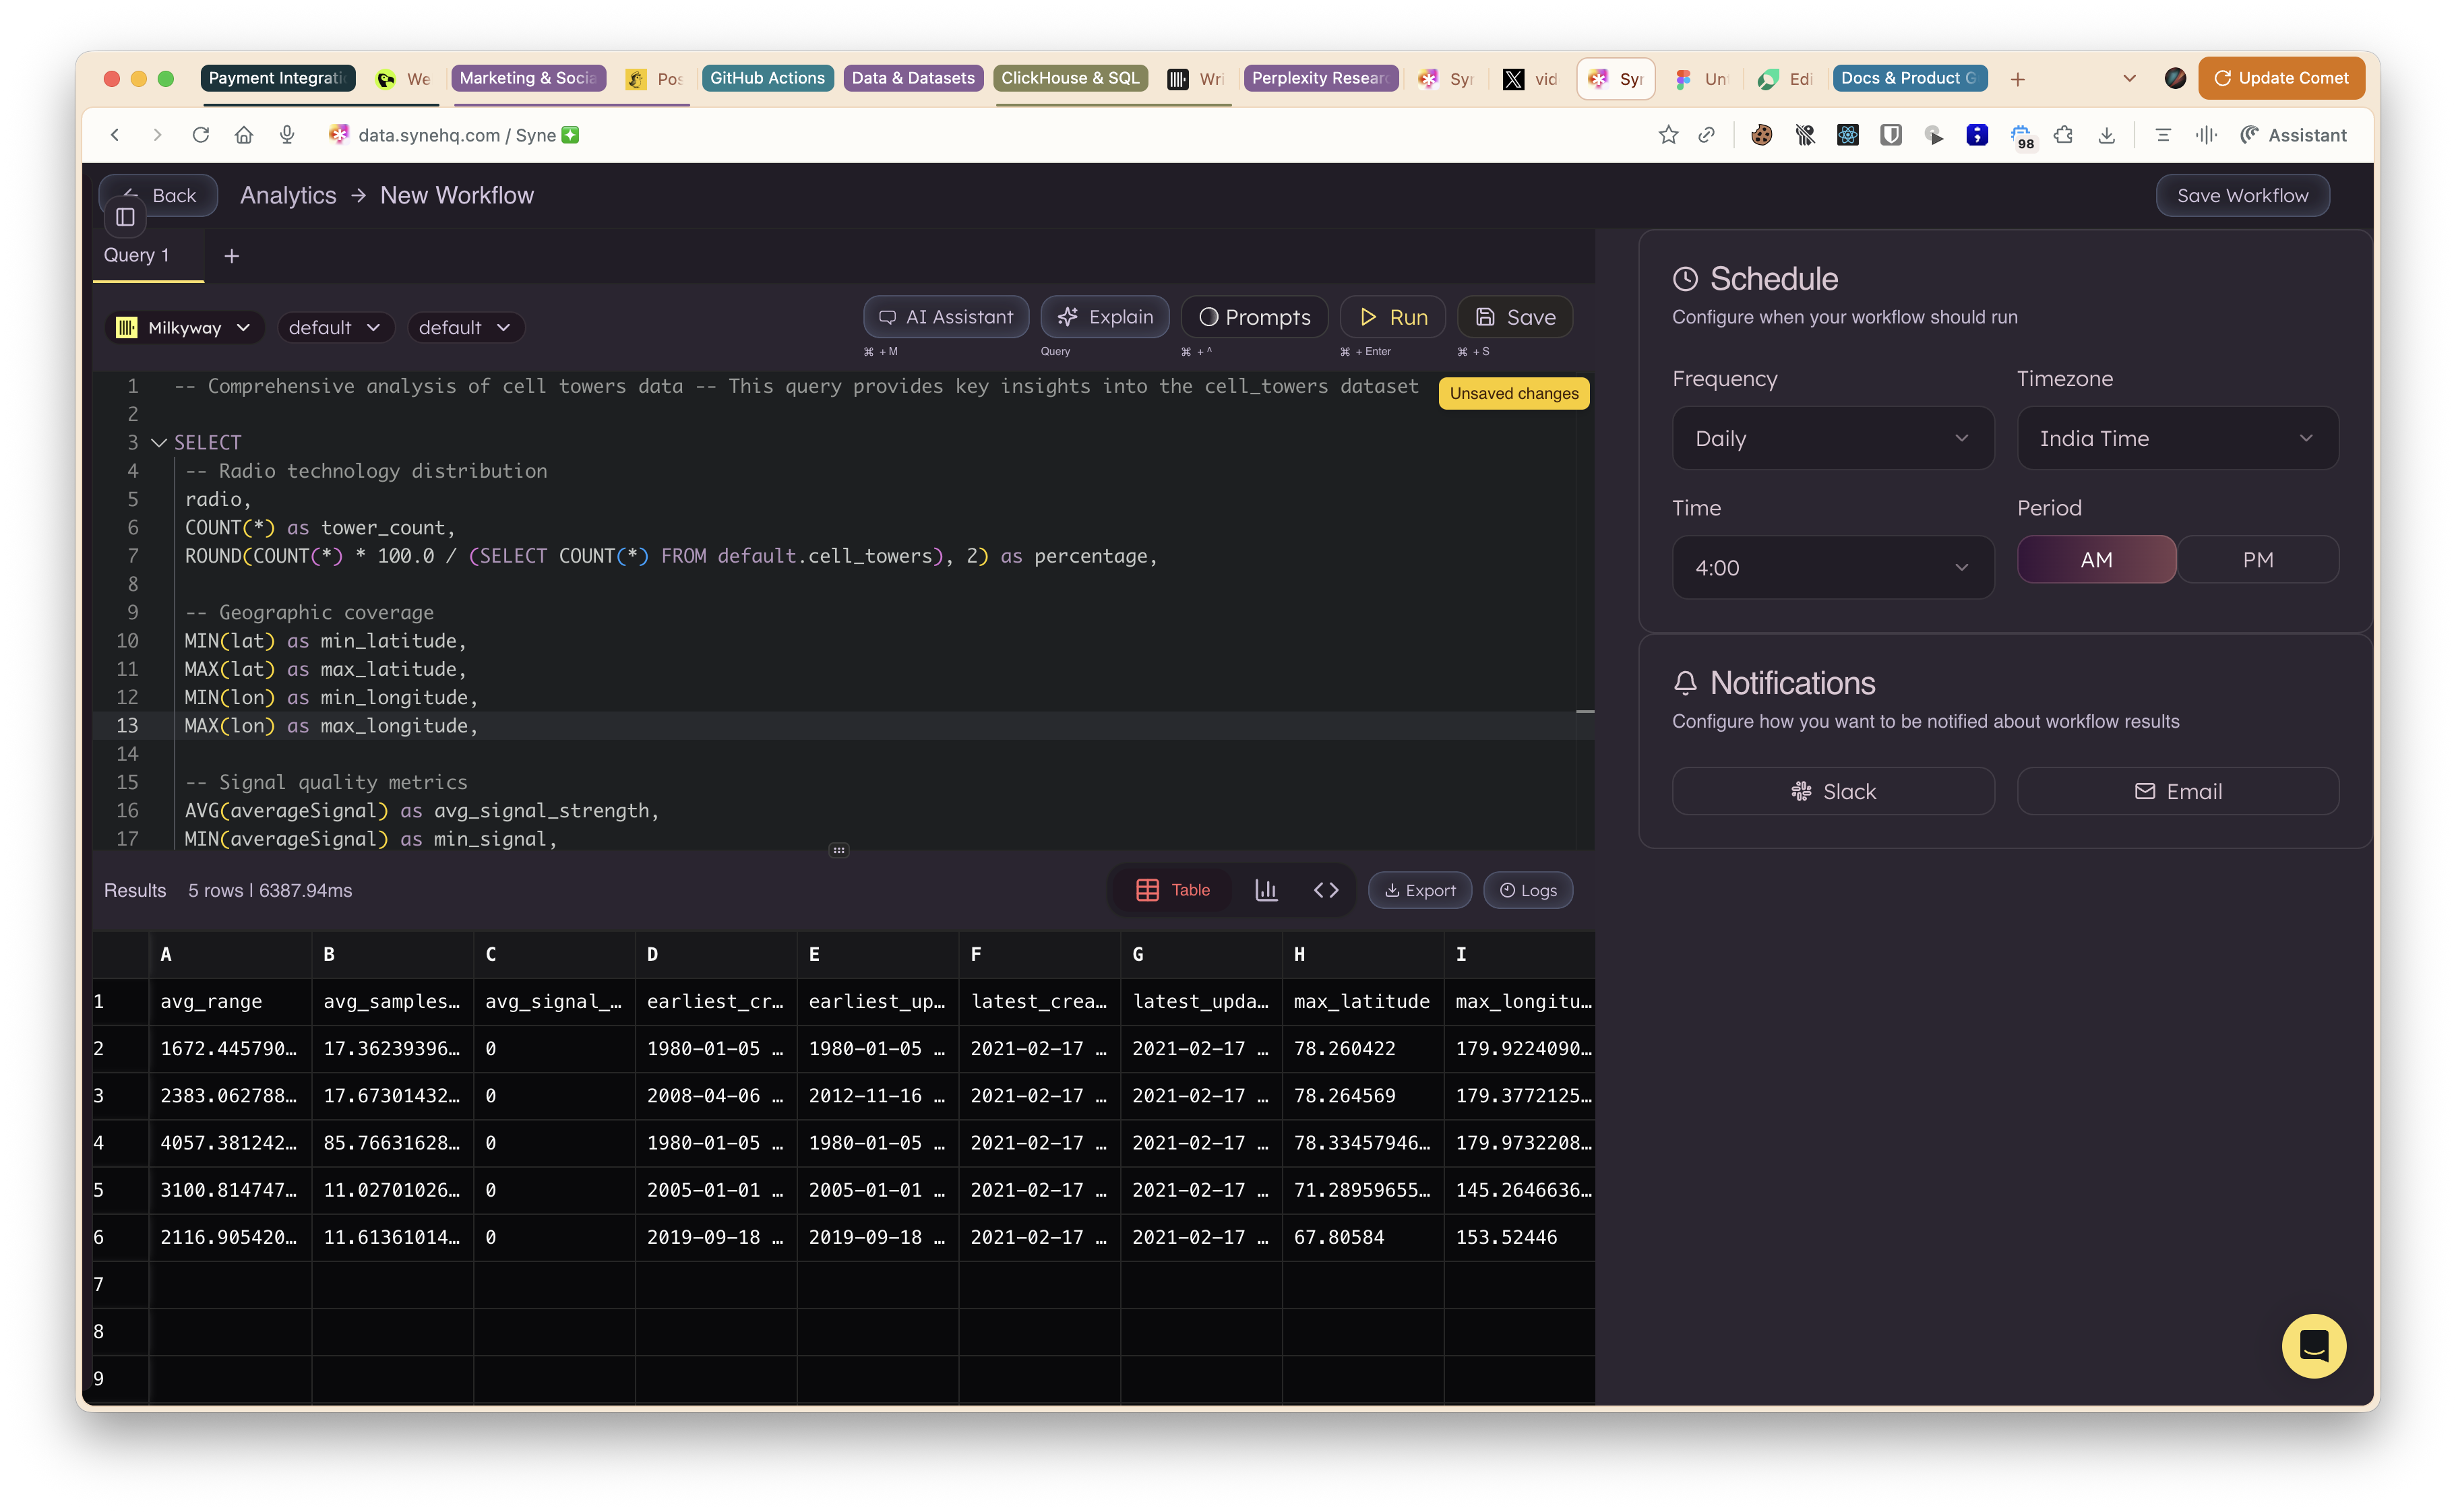
Task: Add a new query tab with plus icon
Action: (x=231, y=256)
